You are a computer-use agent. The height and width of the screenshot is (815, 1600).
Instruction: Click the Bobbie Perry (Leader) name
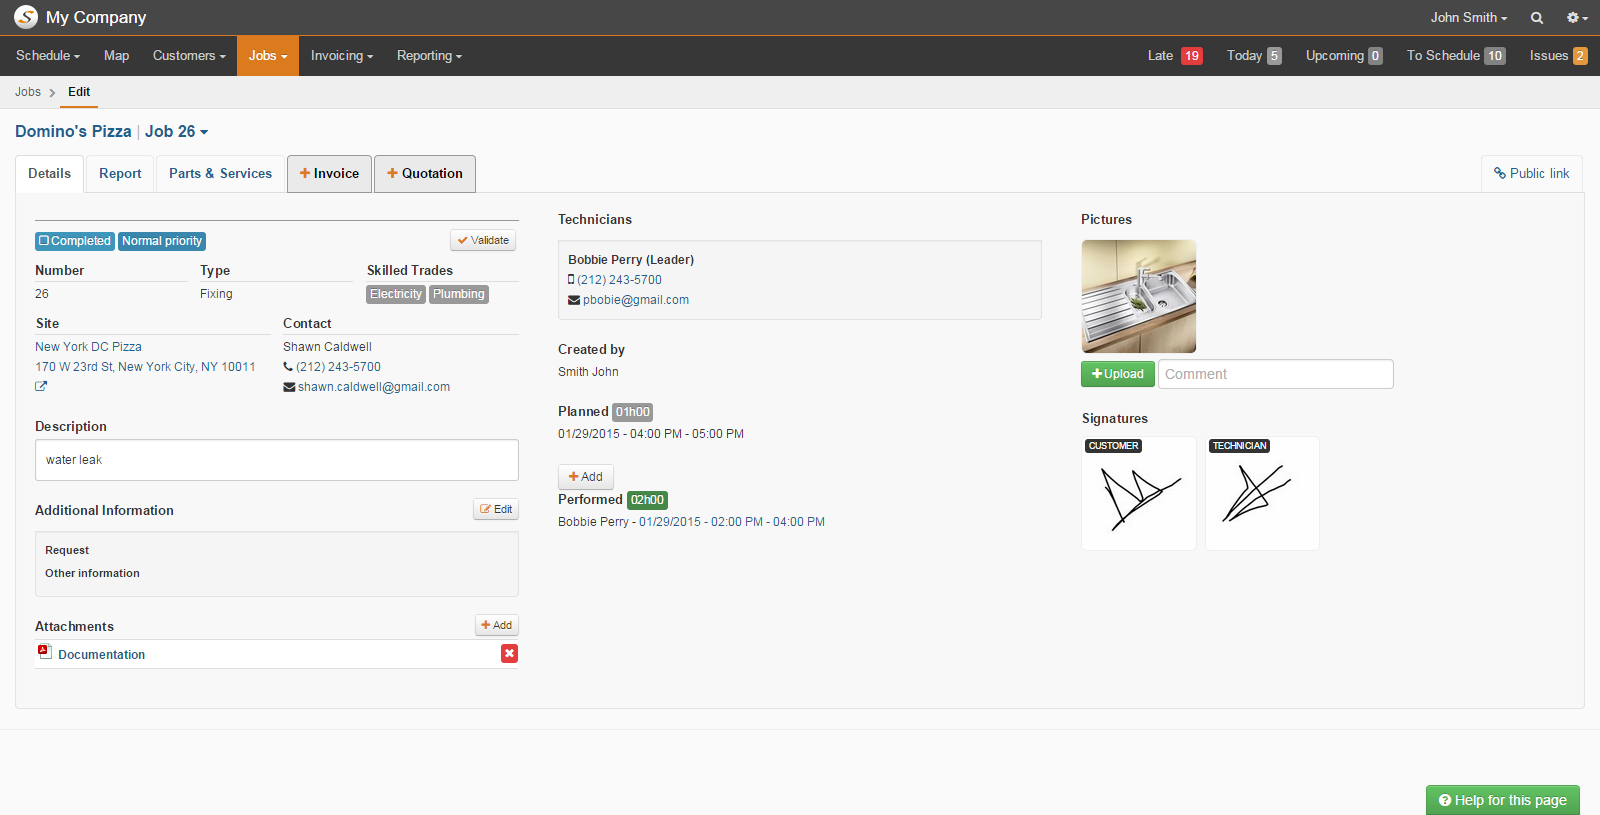coord(631,260)
